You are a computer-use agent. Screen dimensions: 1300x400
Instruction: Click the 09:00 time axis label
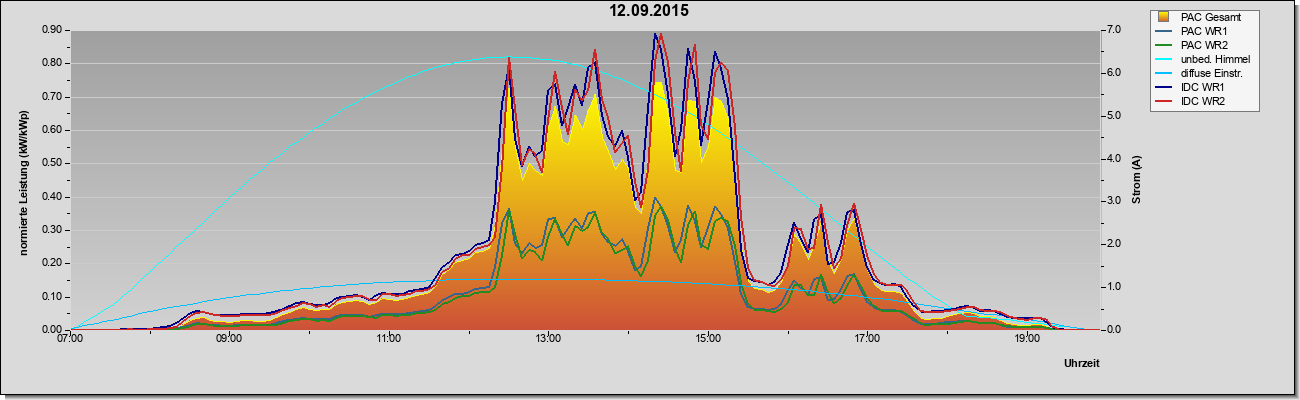pos(229,340)
